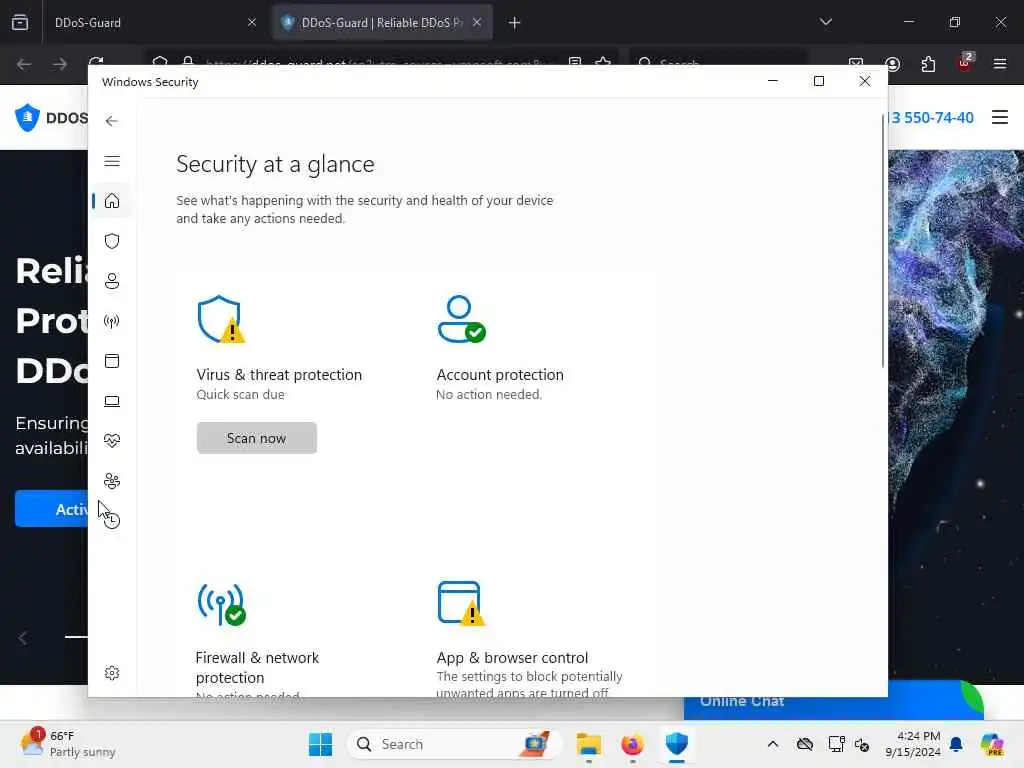Close the first DDoS-Guard tab

point(252,23)
